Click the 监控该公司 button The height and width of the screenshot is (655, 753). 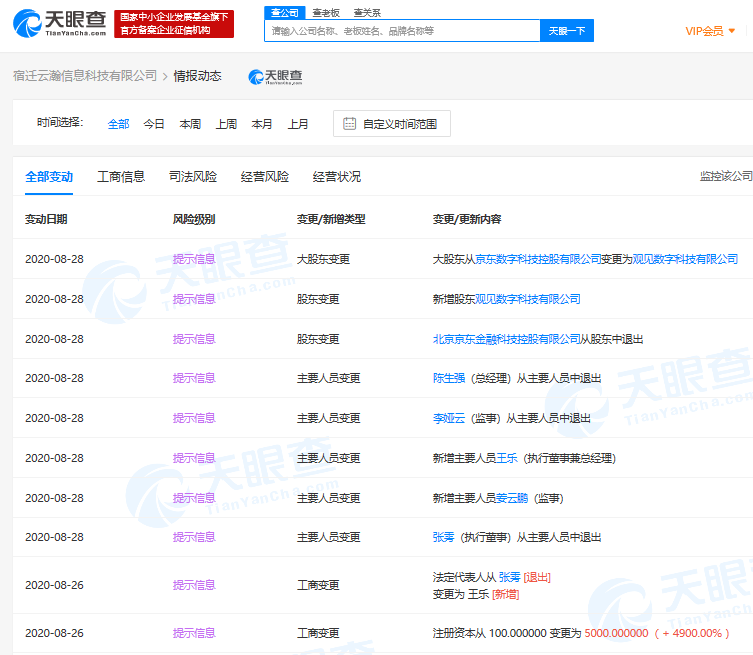(726, 176)
